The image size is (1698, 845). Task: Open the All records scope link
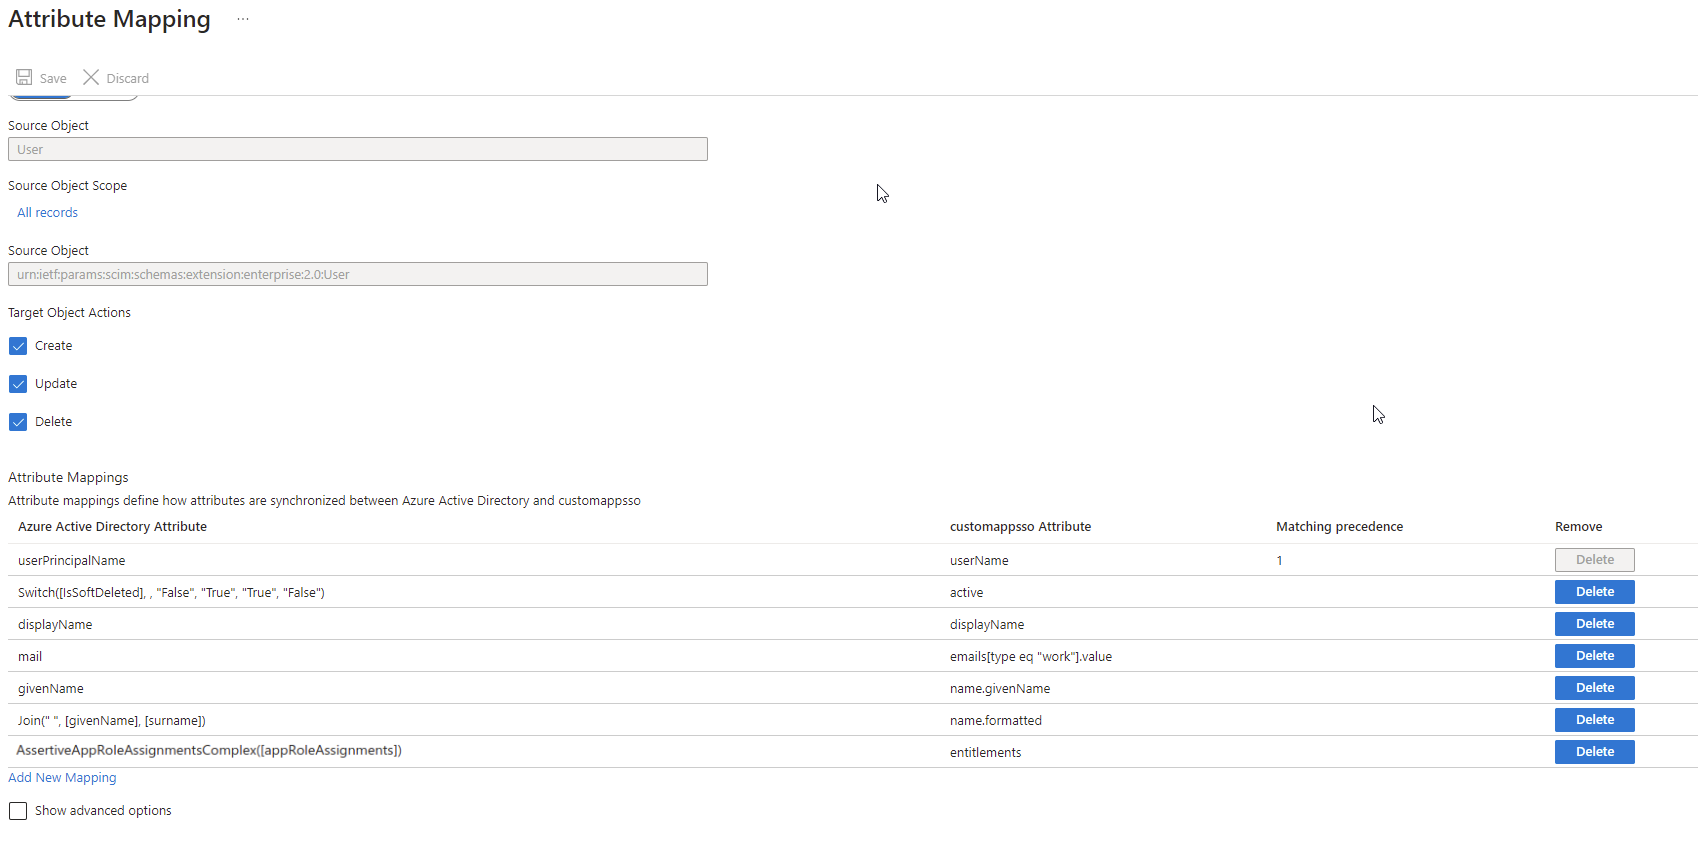click(x=47, y=213)
